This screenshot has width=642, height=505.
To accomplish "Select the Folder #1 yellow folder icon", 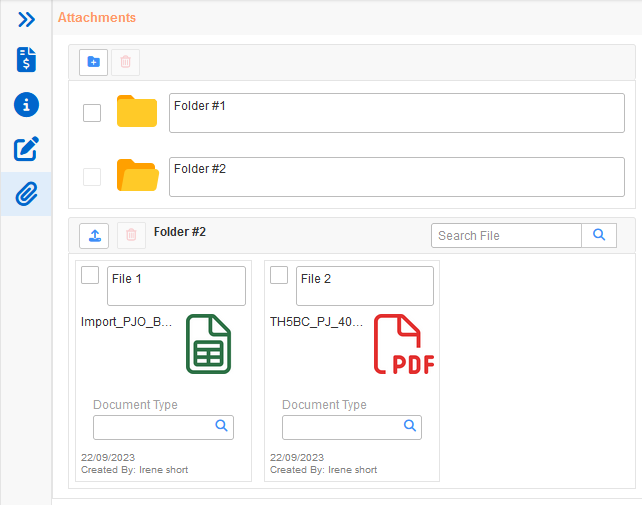I will click(137, 112).
